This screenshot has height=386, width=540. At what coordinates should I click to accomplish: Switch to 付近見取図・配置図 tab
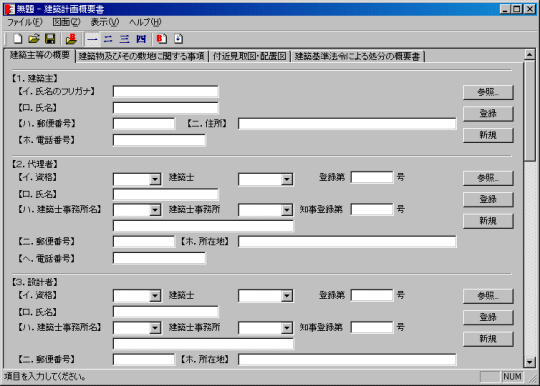click(249, 56)
